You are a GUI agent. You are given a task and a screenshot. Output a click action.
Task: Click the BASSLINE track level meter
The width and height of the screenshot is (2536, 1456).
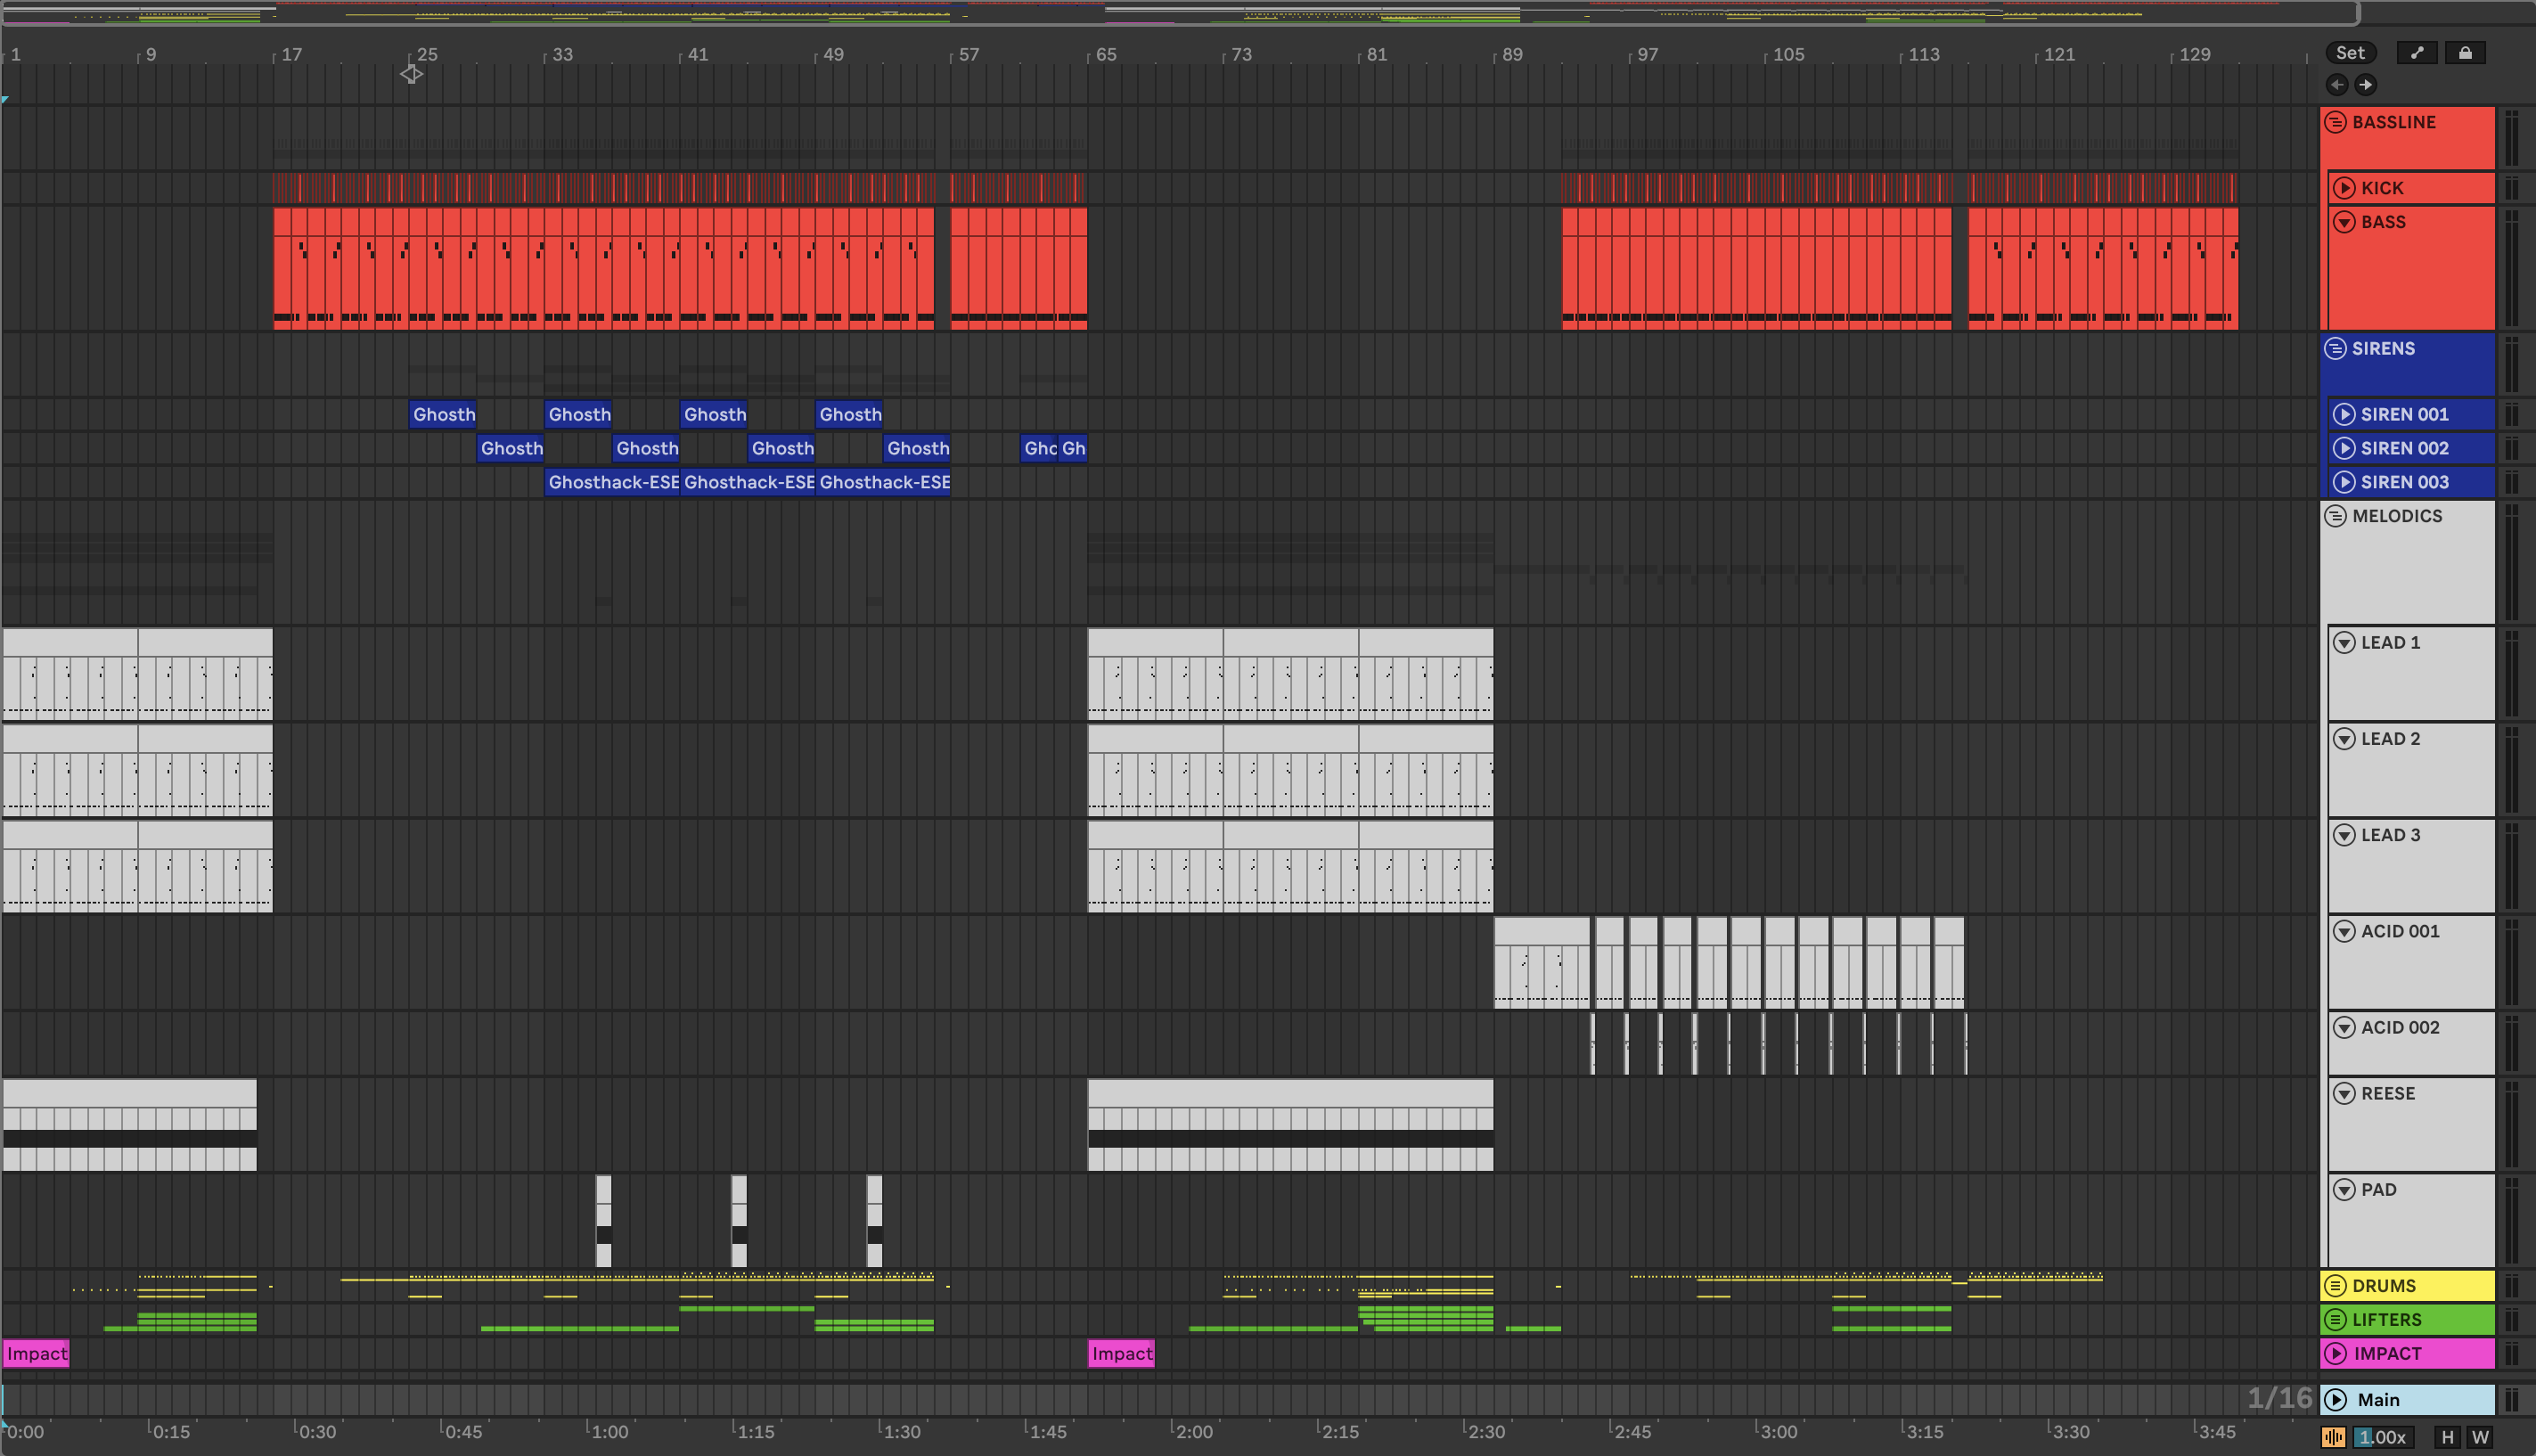tap(2511, 138)
